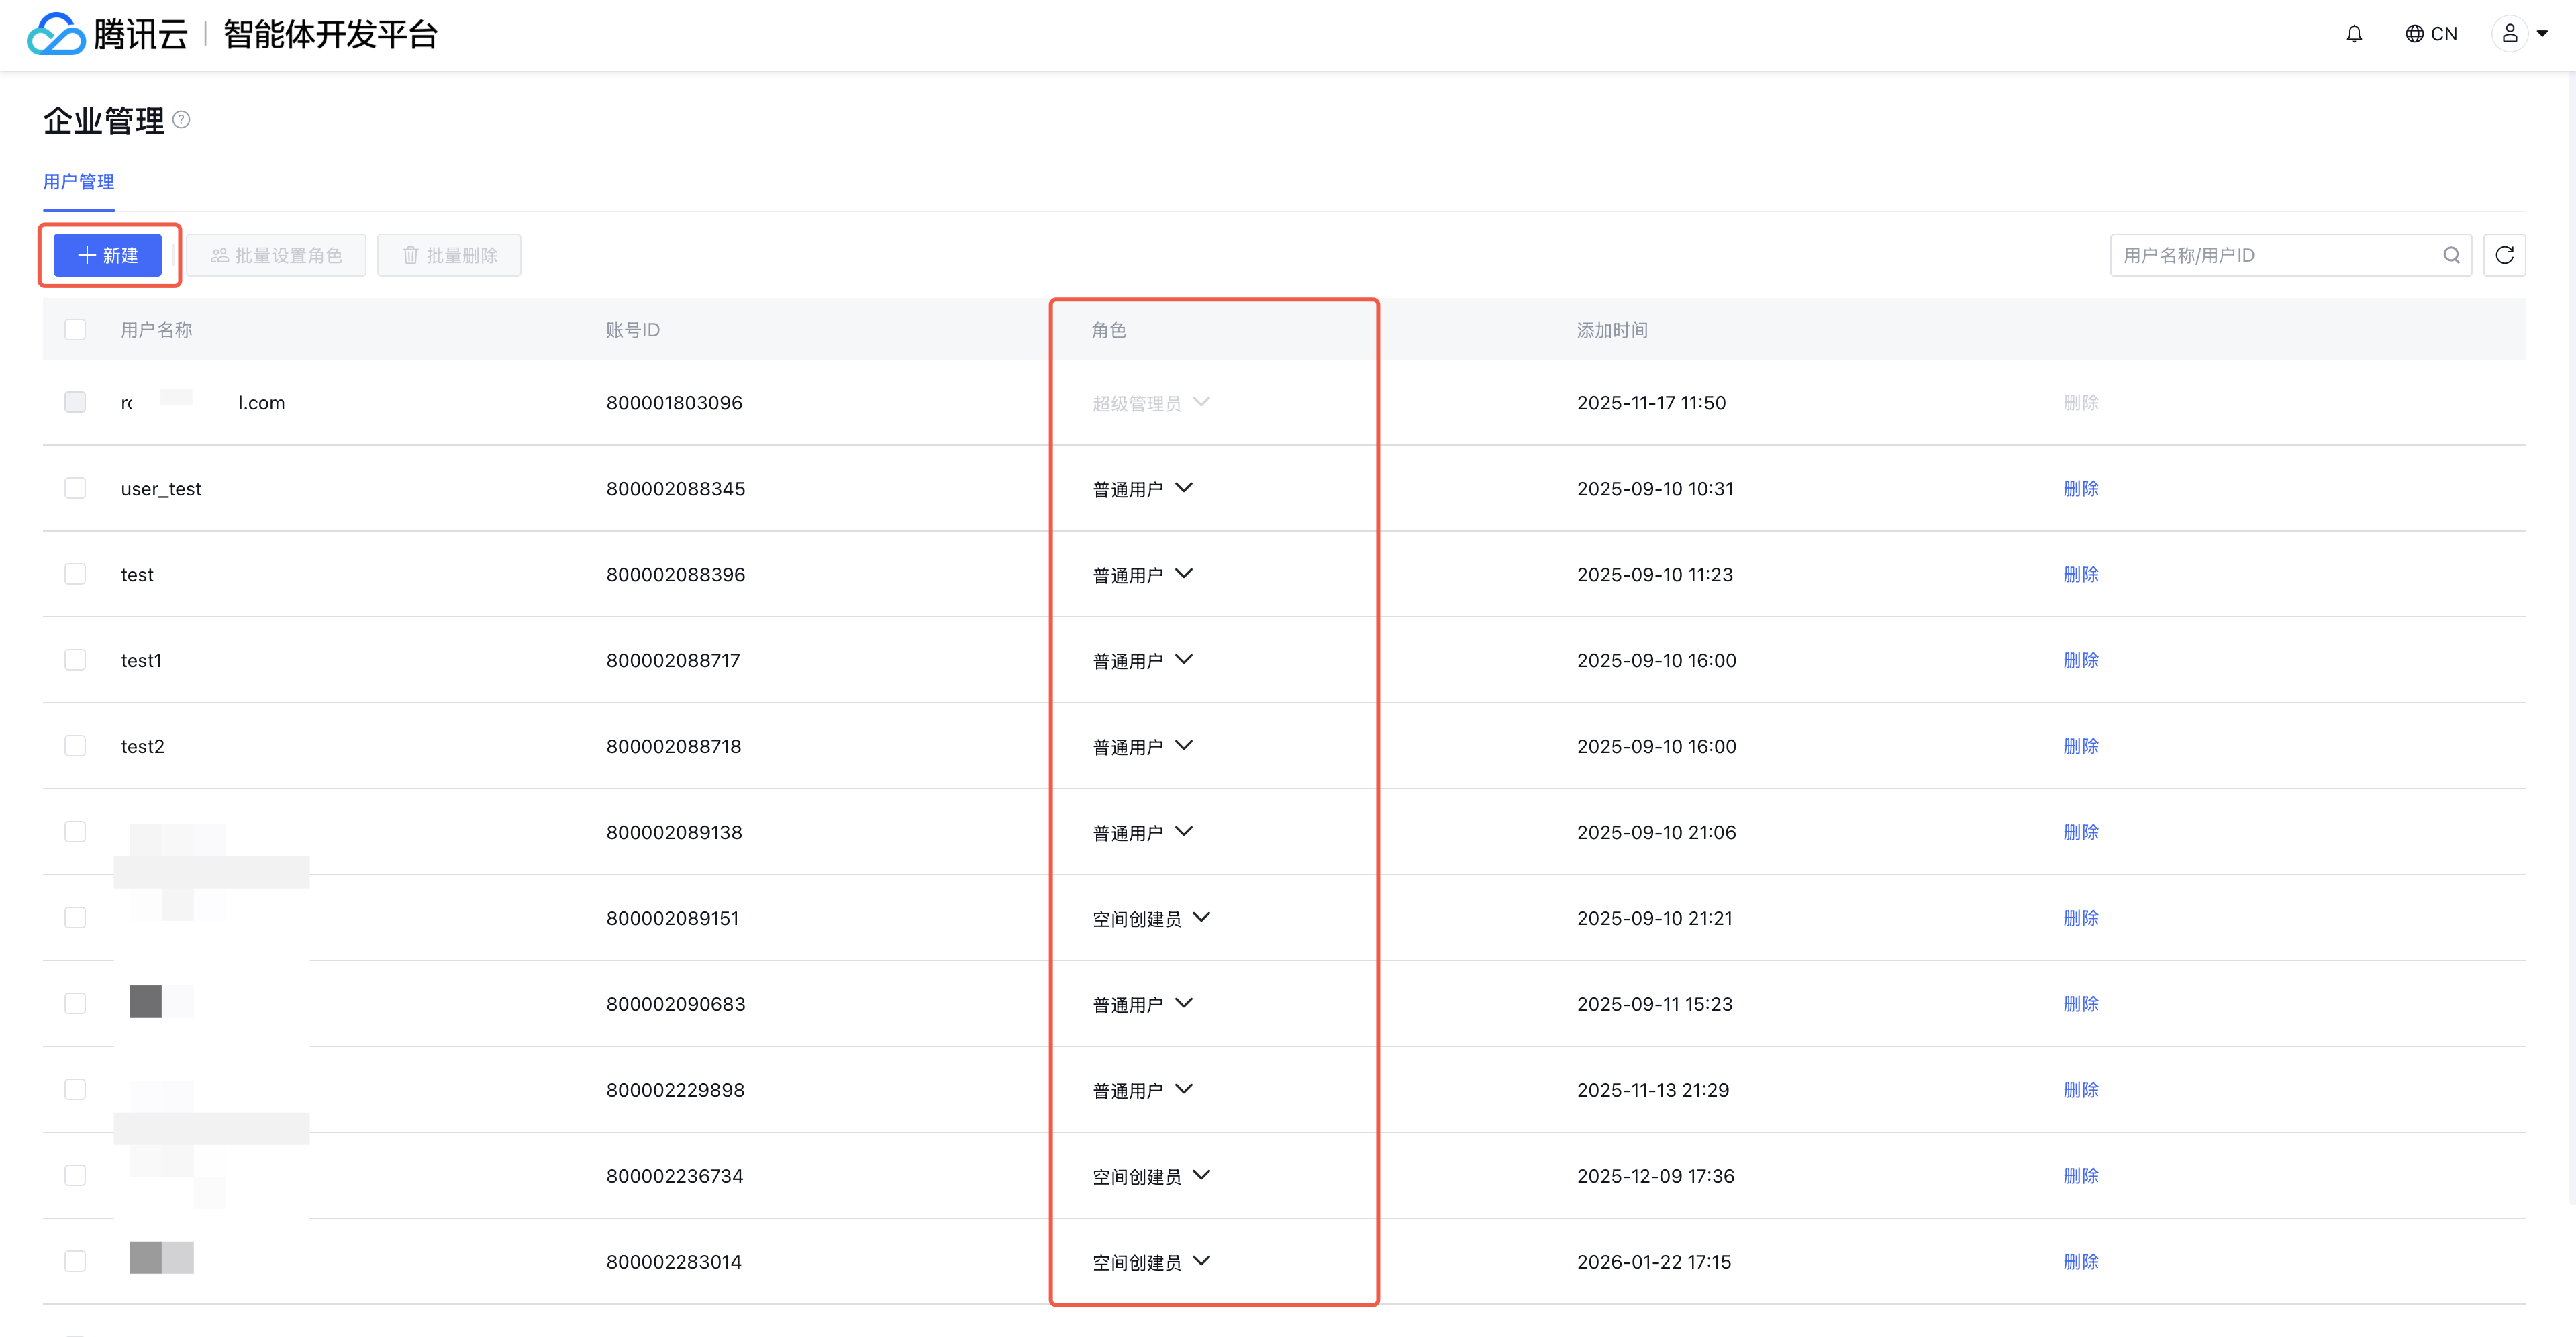Image resolution: width=2576 pixels, height=1337 pixels.
Task: Focus the 用户名称/用户ID search field
Action: pos(2270,255)
